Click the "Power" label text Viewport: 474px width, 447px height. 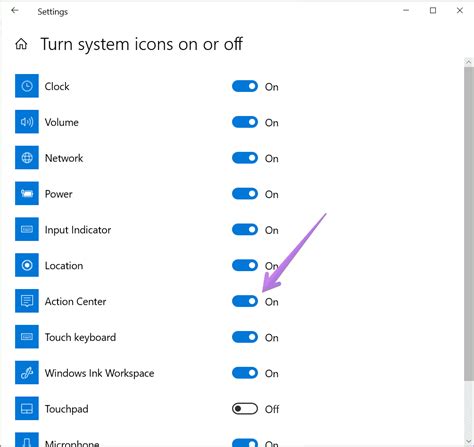click(x=59, y=194)
